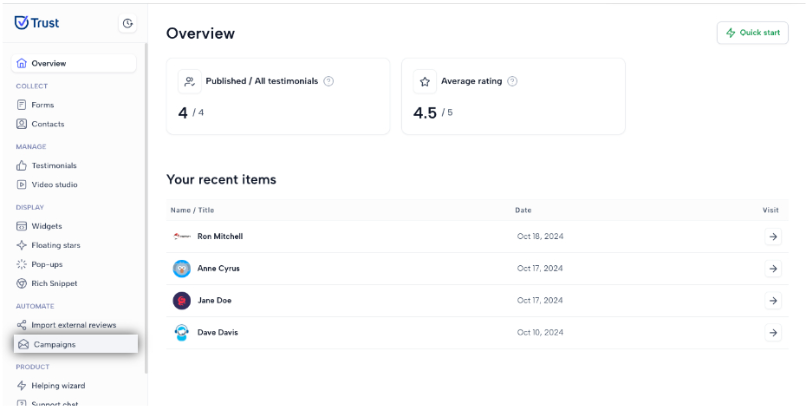Click the Pop-ups burst icon
The width and height of the screenshot is (807, 407).
(22, 264)
